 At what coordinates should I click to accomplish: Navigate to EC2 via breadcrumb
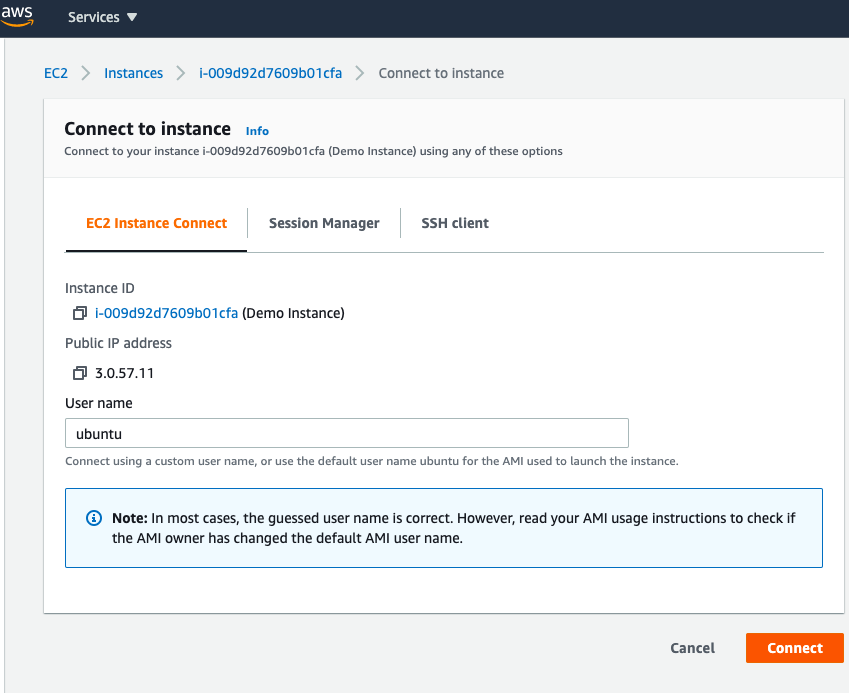click(56, 72)
